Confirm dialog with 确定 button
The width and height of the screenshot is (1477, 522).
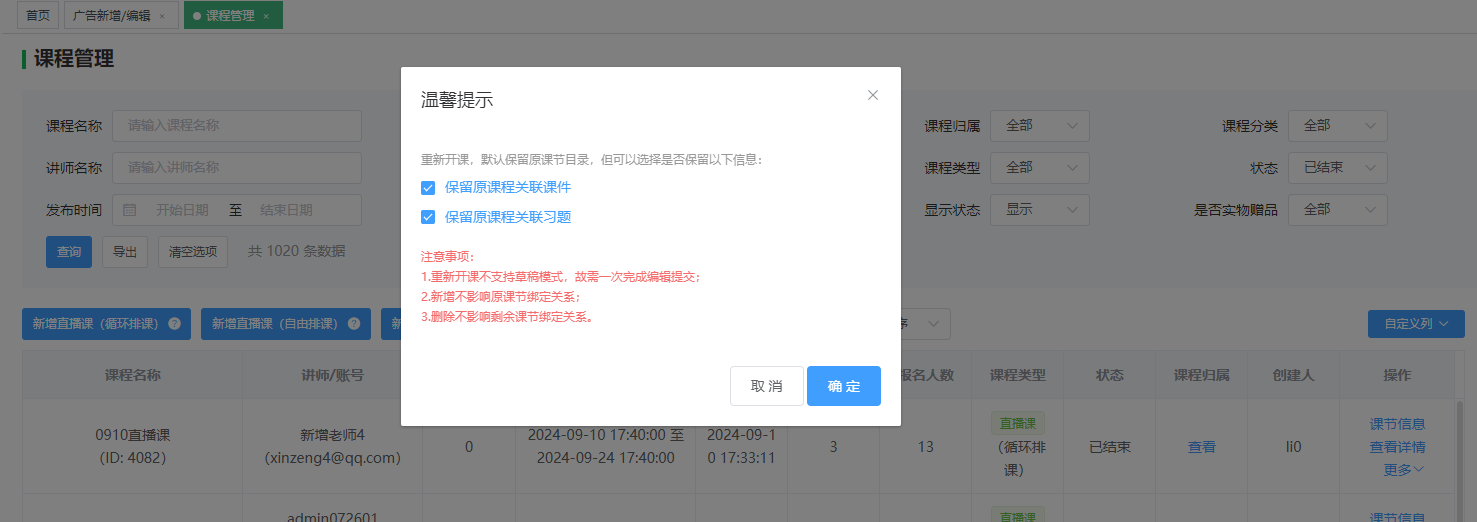pyautogui.click(x=843, y=386)
